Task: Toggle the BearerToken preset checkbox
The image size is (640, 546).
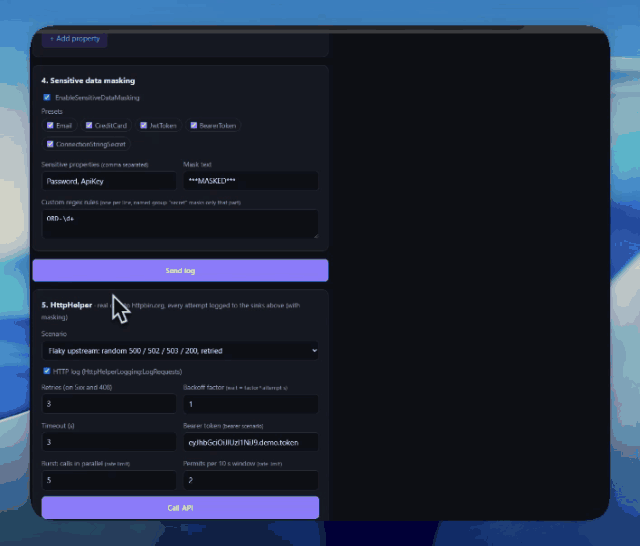Action: 194,125
